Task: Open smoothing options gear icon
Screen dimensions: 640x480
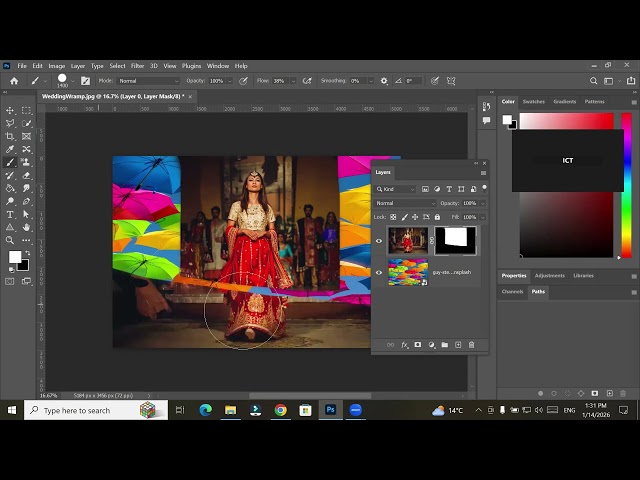Action: click(x=384, y=81)
